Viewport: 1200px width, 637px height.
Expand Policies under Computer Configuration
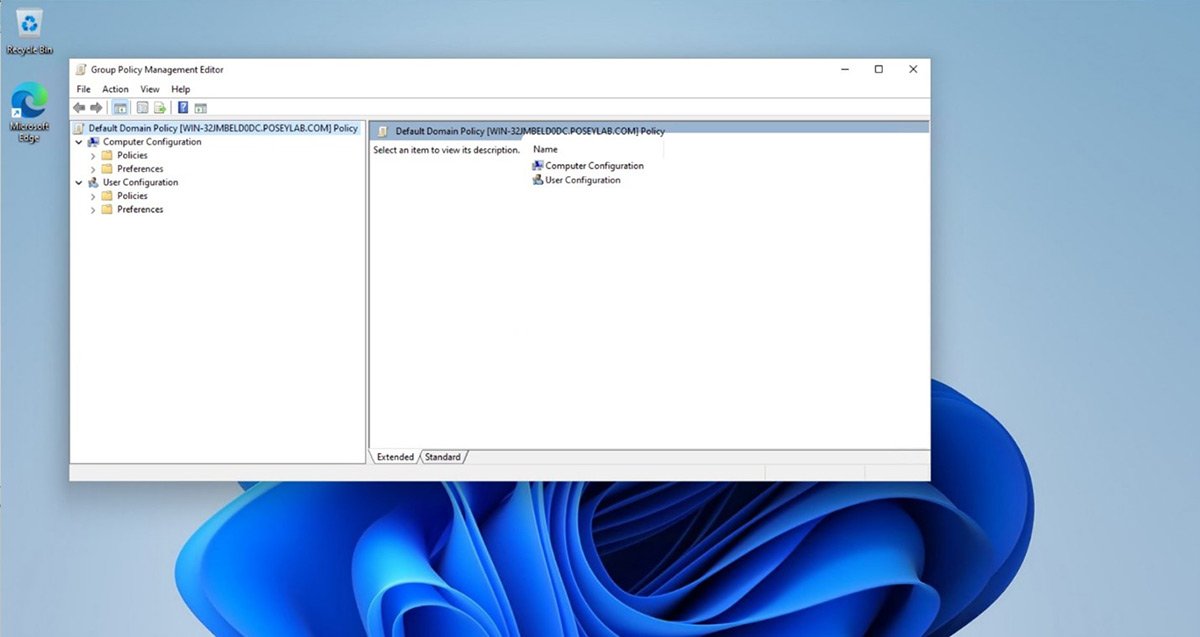point(93,156)
